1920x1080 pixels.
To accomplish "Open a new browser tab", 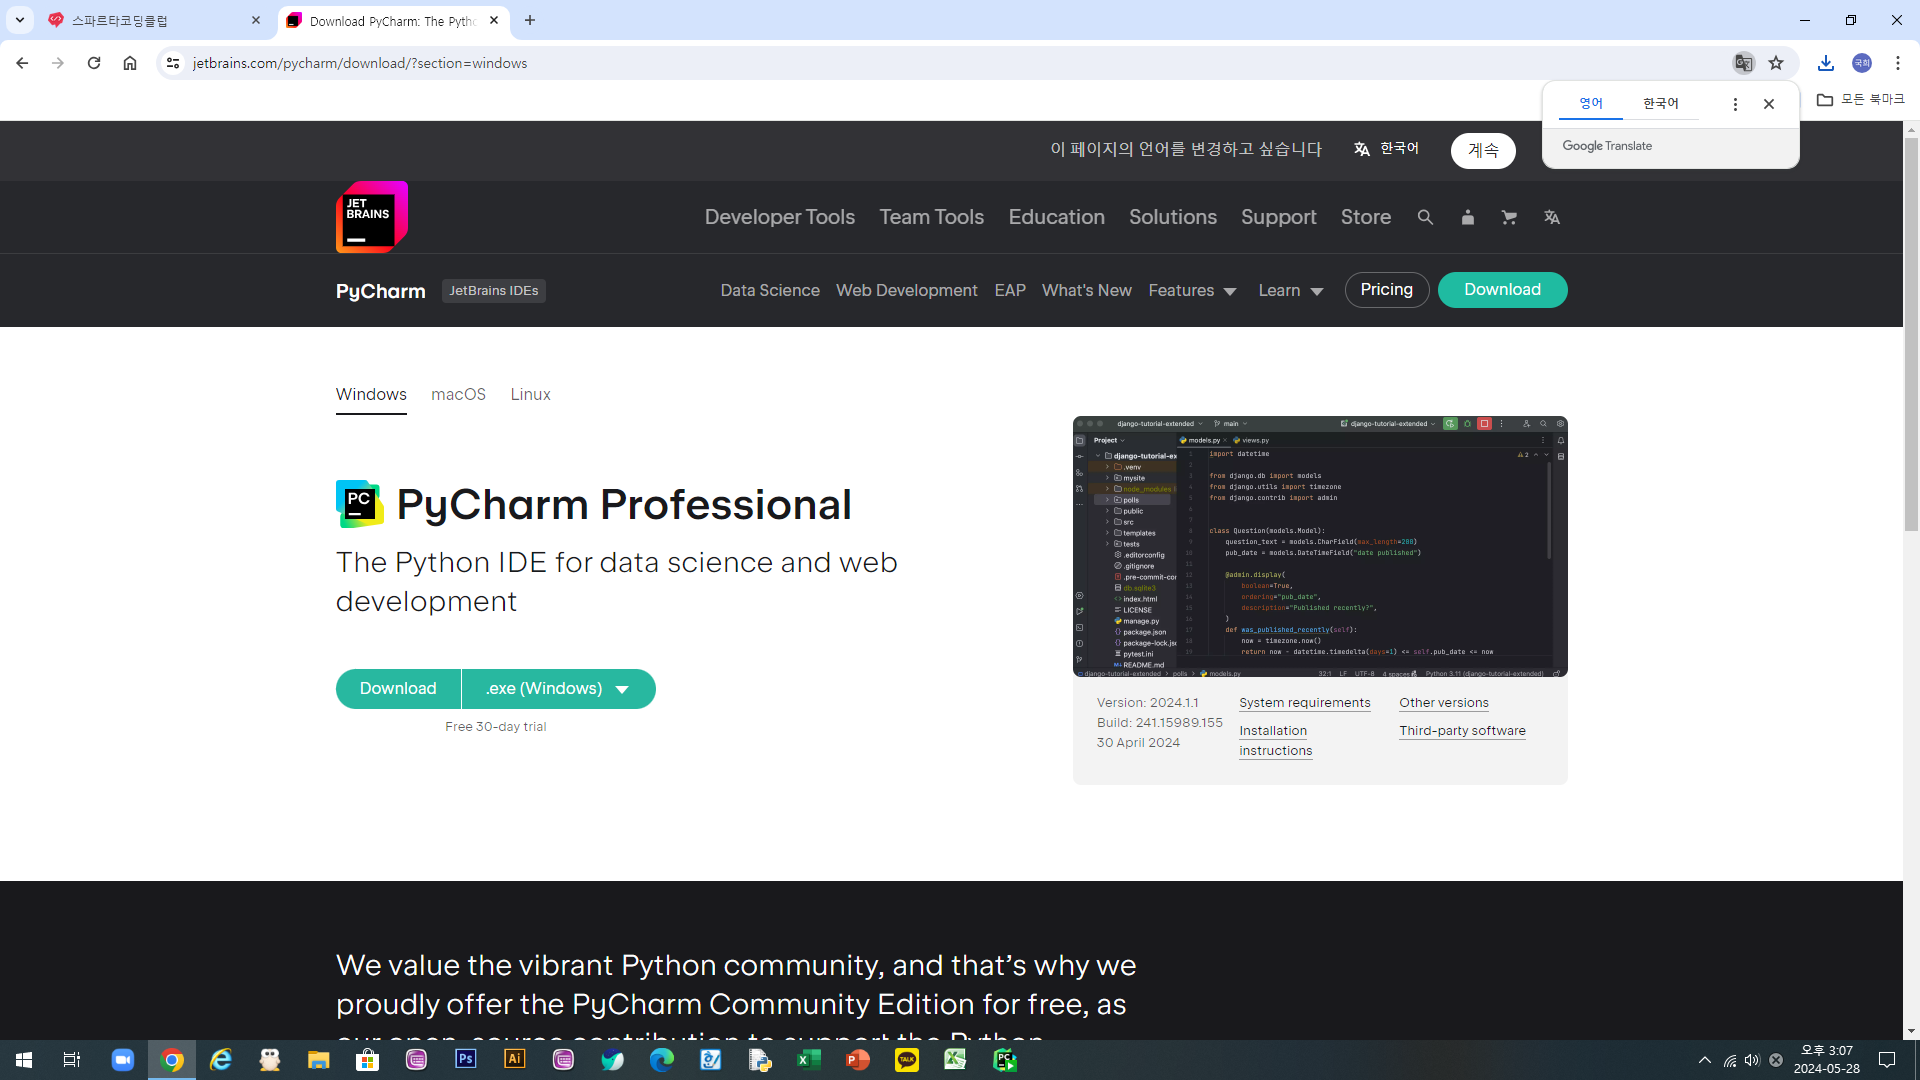I will click(x=530, y=20).
